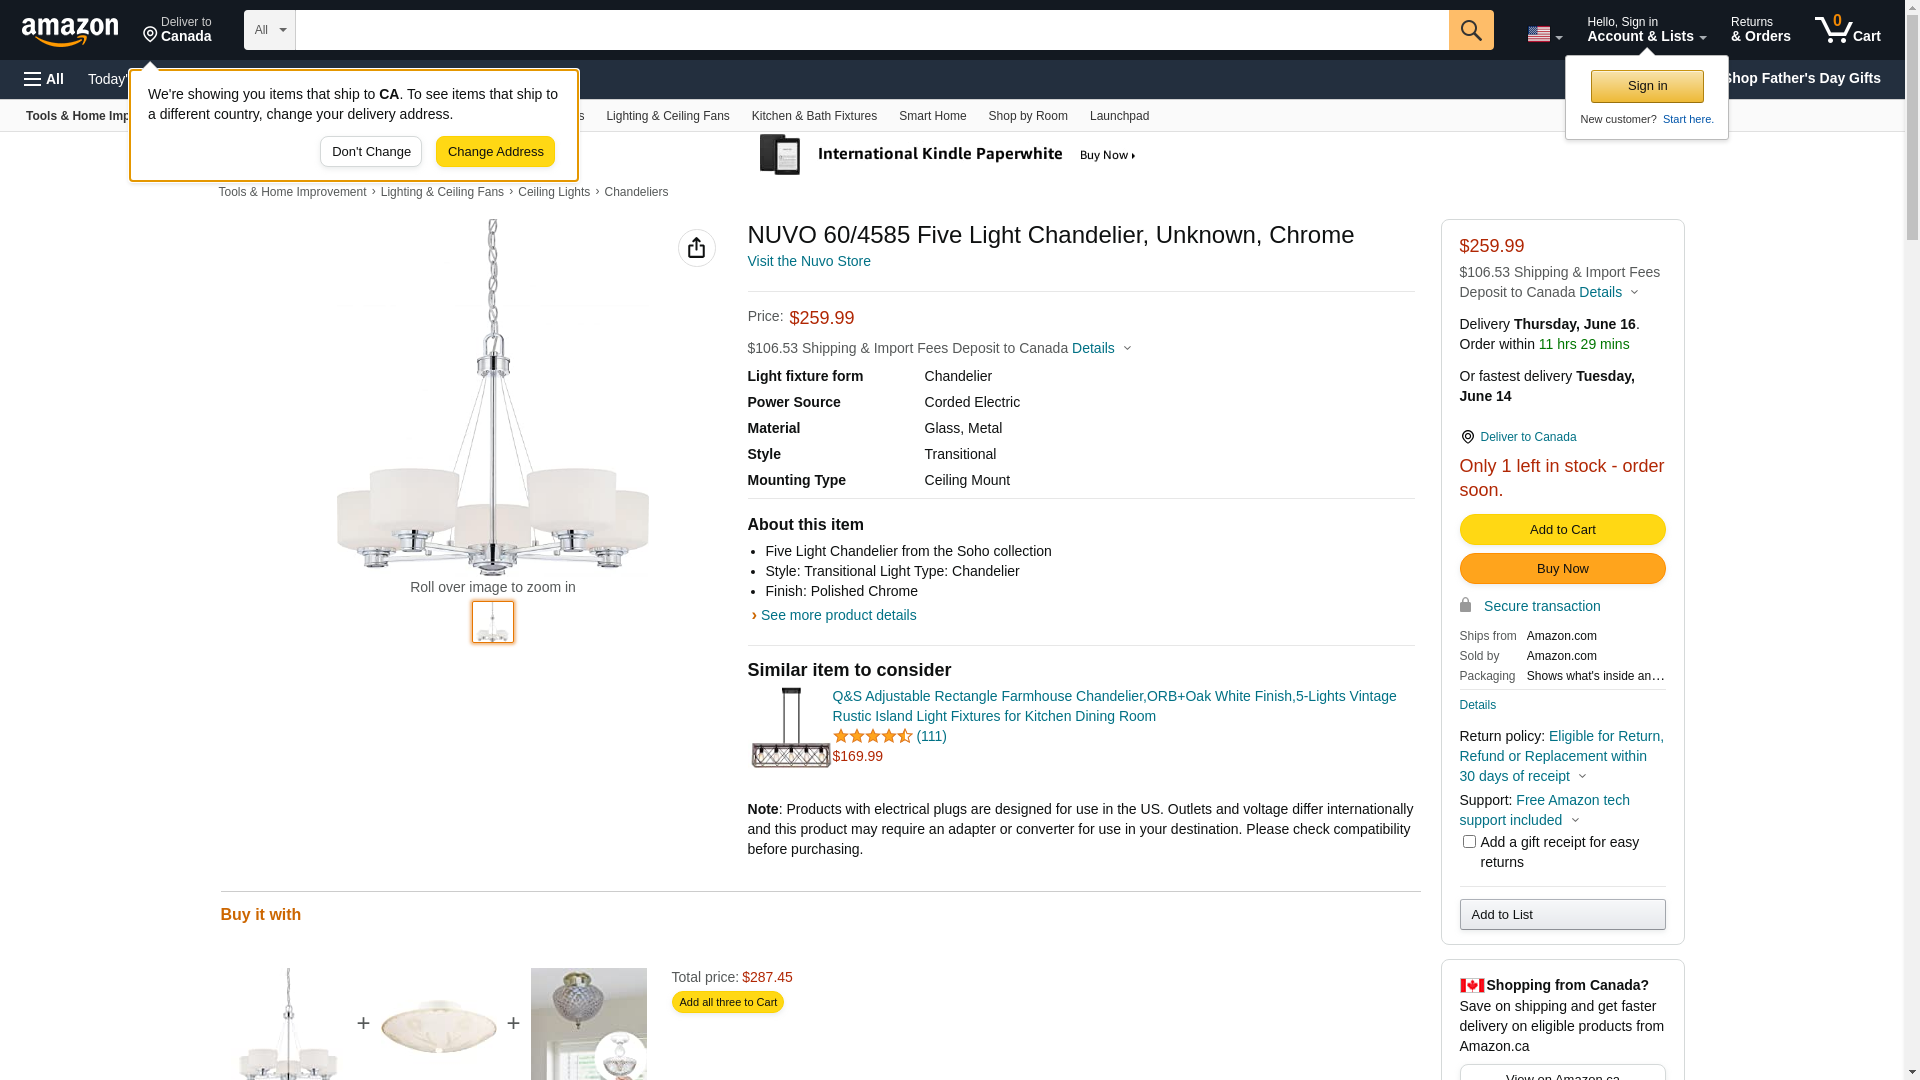Screen dimensions: 1920x1080
Task: Click the Add to Cart button
Action: point(1561,529)
